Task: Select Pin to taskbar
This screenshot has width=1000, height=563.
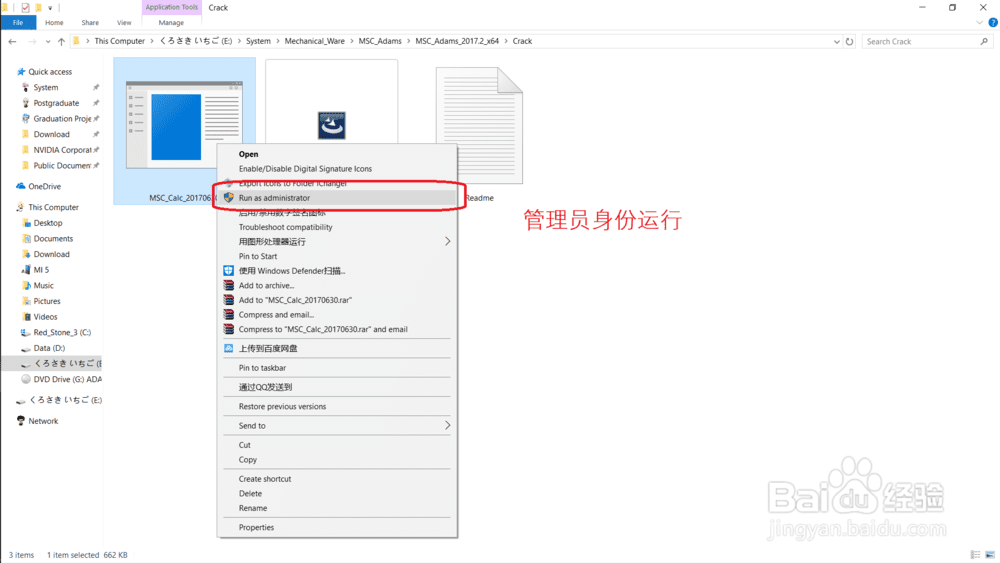Action: click(x=337, y=368)
